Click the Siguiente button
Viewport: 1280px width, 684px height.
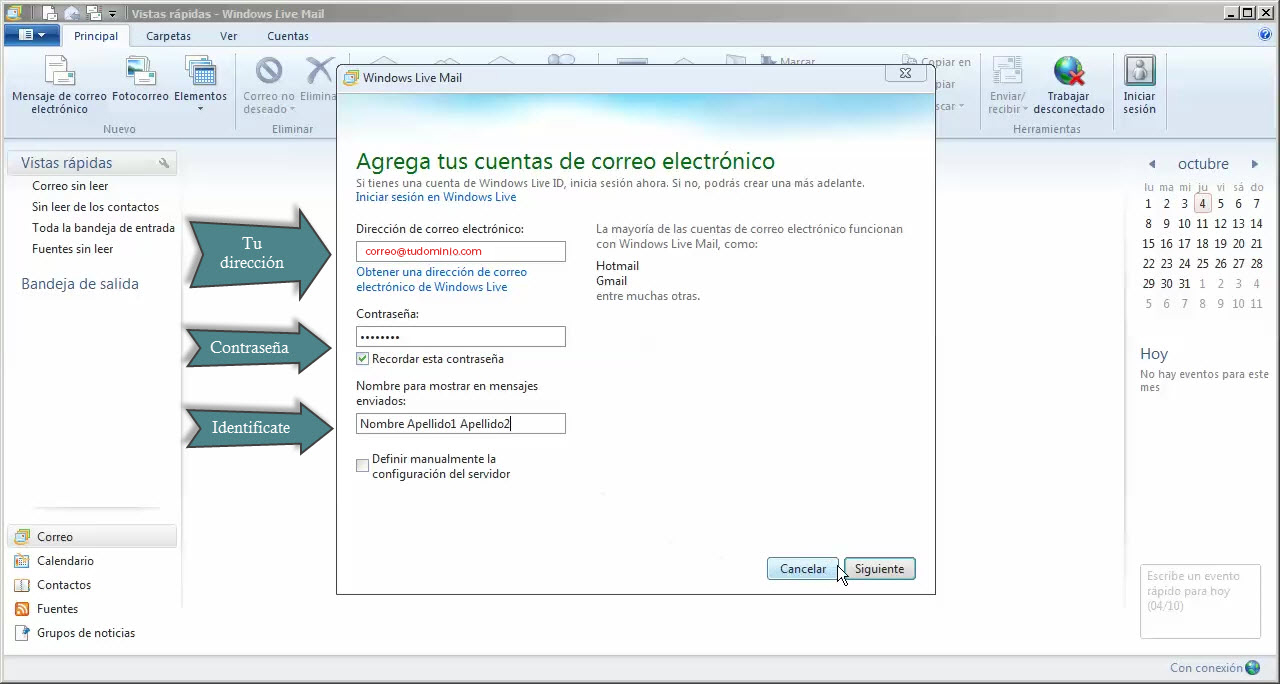pos(880,569)
